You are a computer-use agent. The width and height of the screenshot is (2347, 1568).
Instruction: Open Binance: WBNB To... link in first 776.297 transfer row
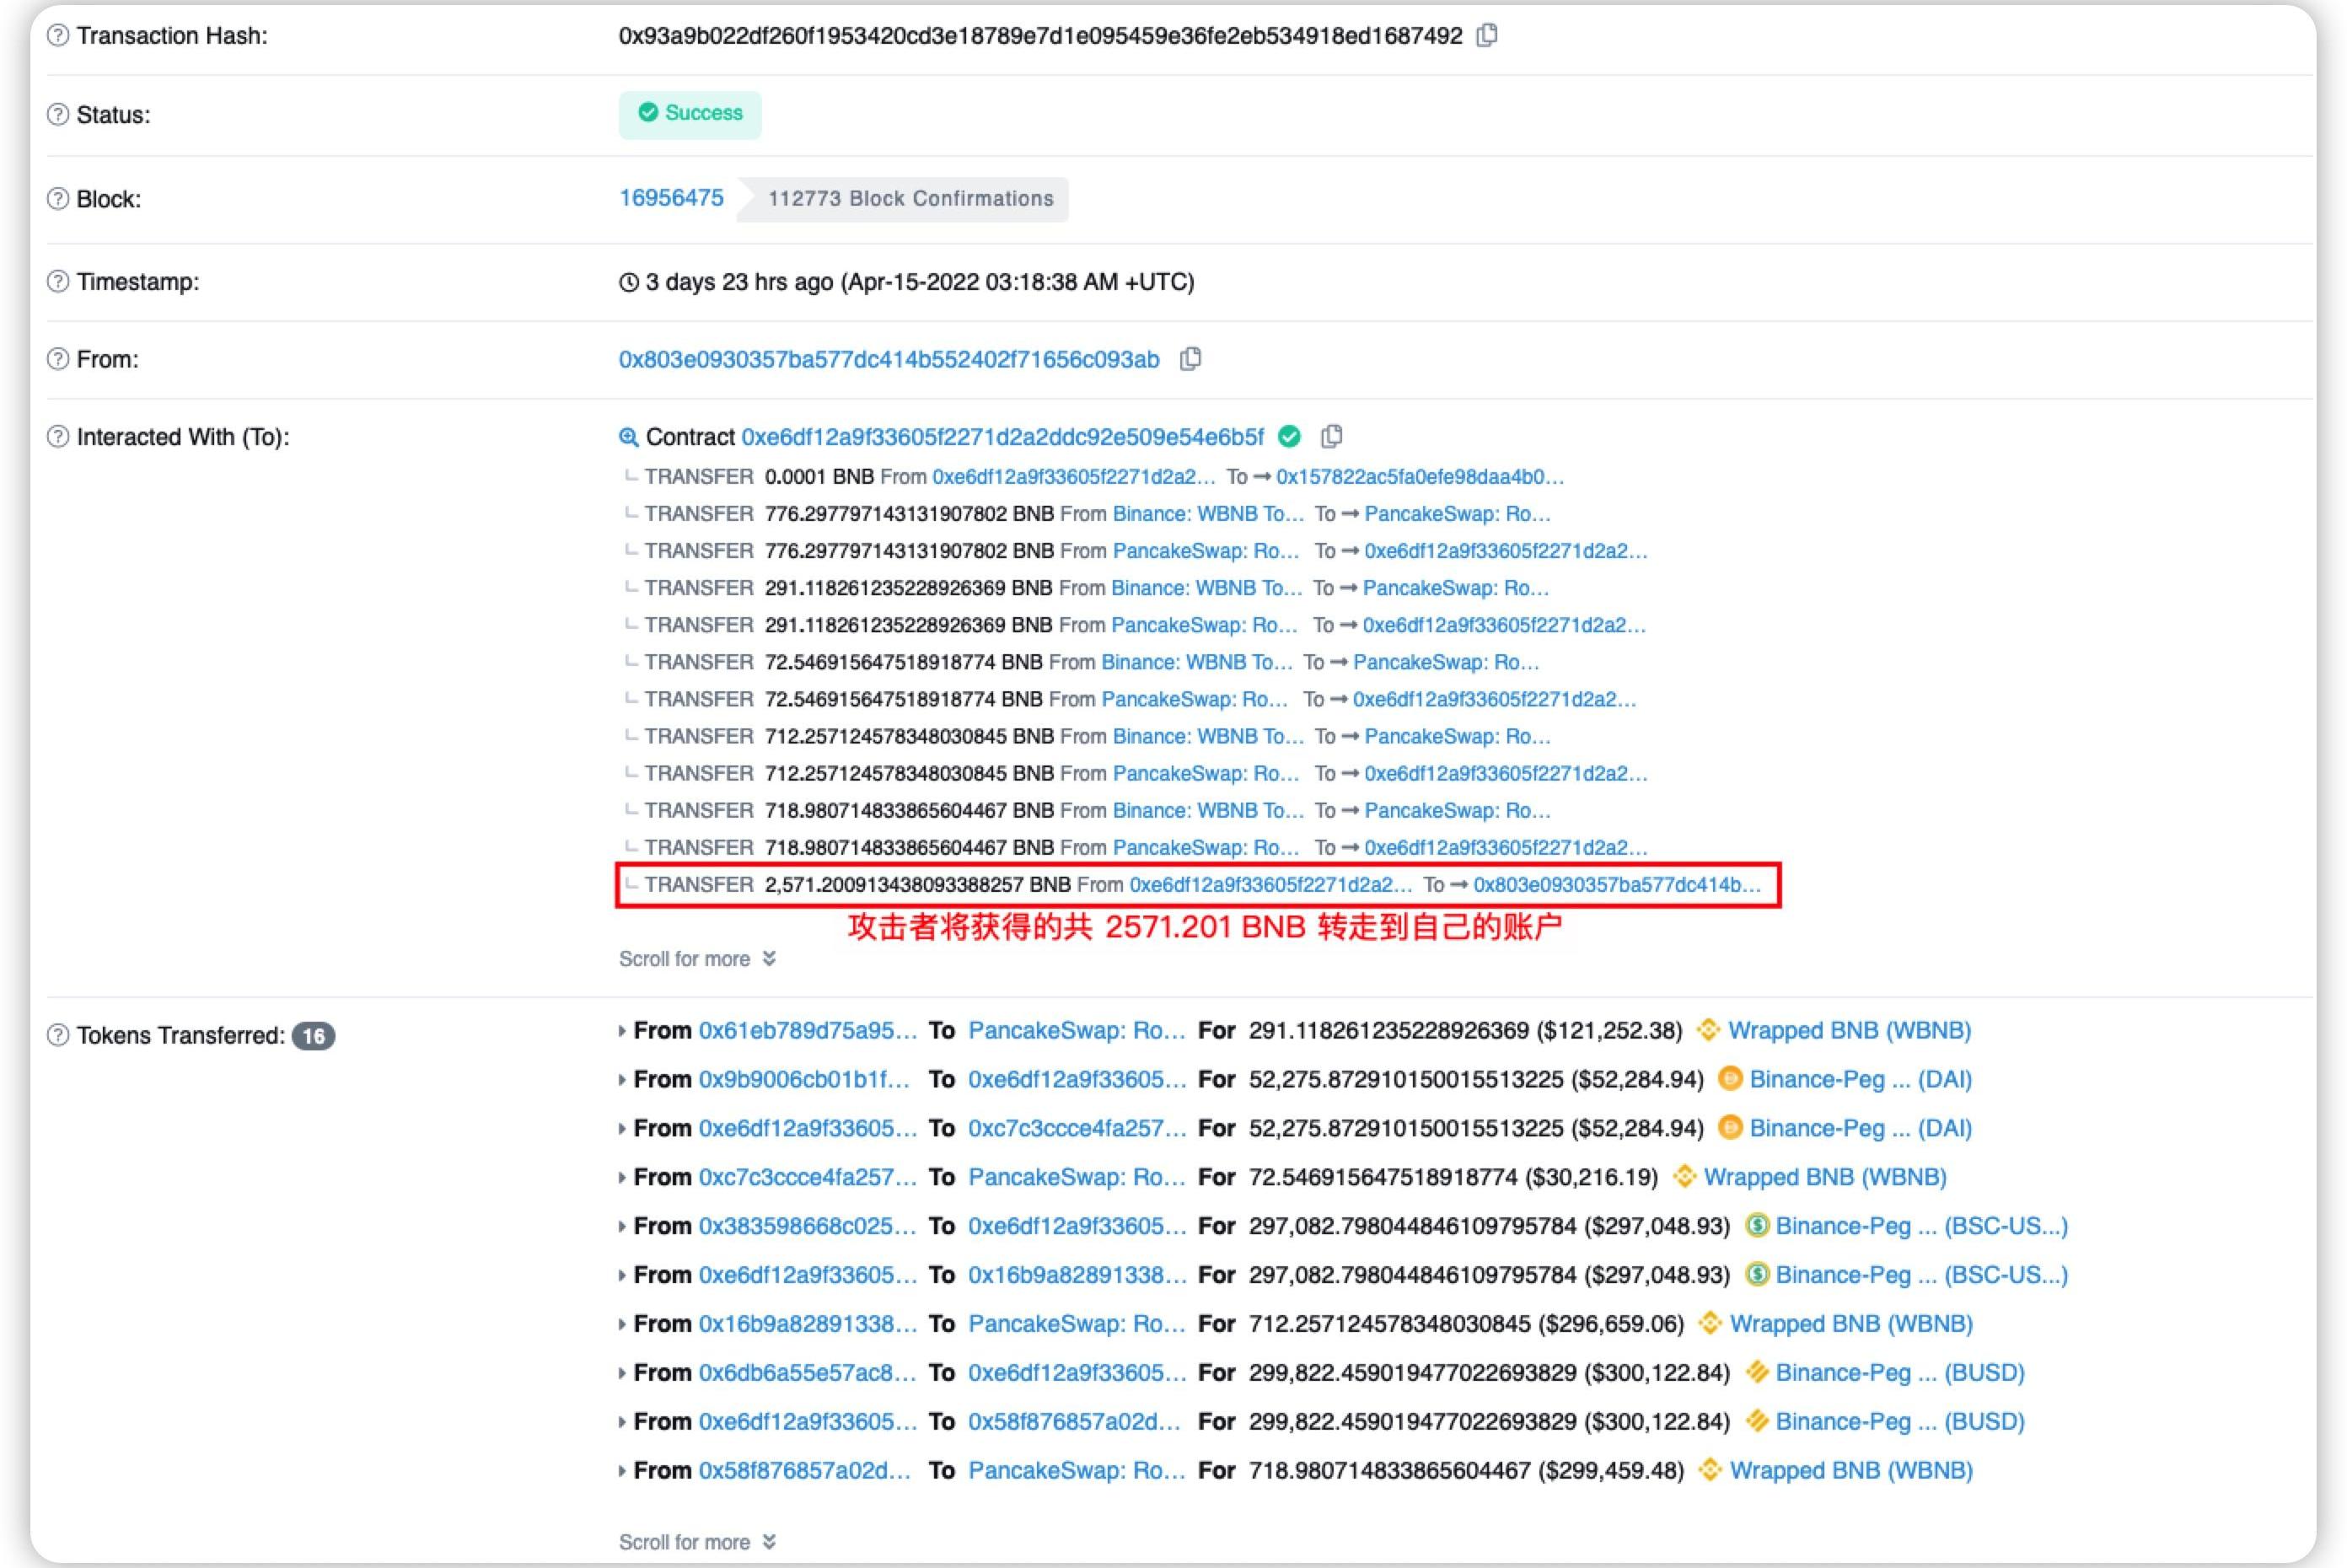click(x=1208, y=514)
